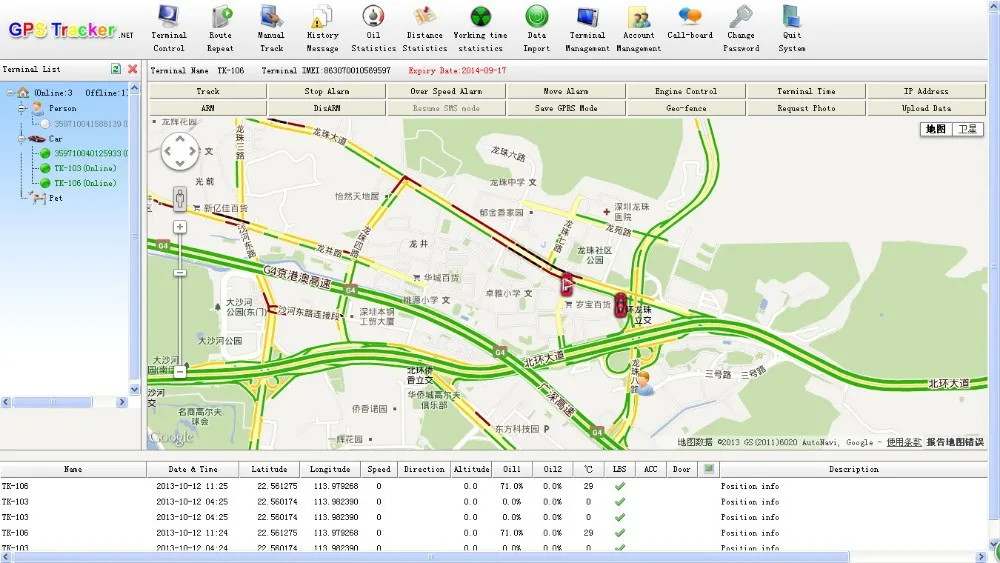
Task: Click the Description column header
Action: (853, 469)
